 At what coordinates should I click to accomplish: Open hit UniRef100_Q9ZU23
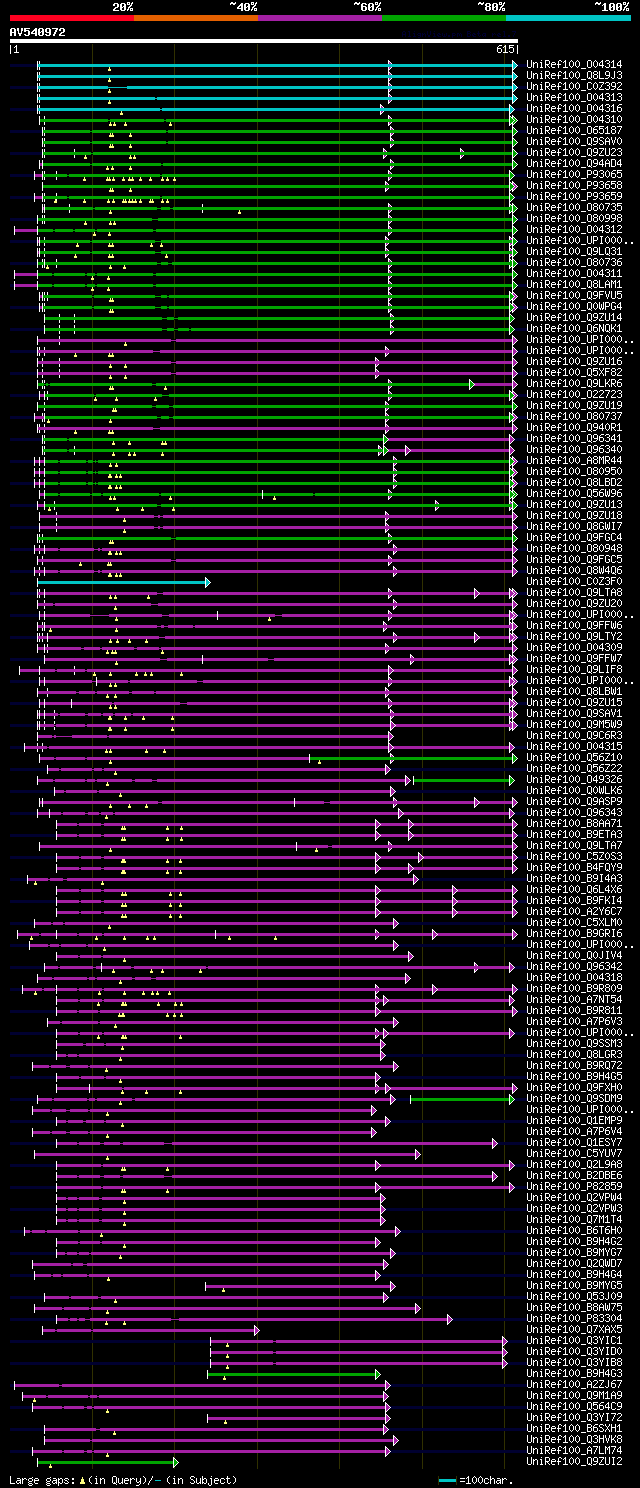coord(574,153)
